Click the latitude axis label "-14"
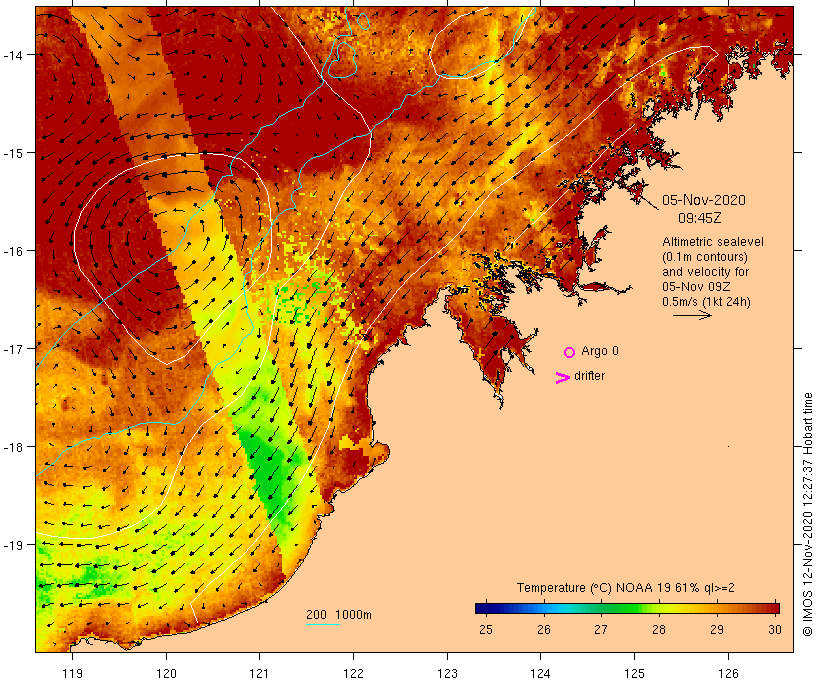 [x=12, y=55]
